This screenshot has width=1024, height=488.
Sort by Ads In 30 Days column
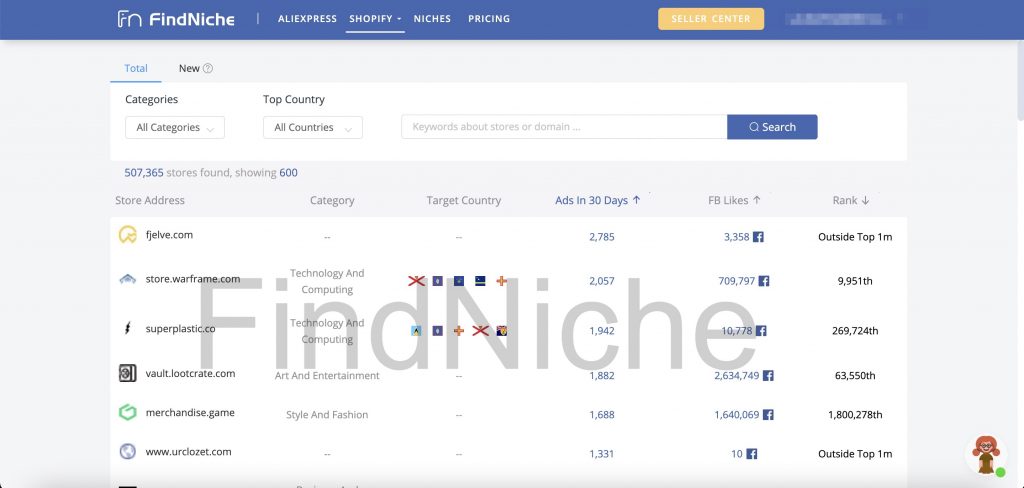(598, 201)
